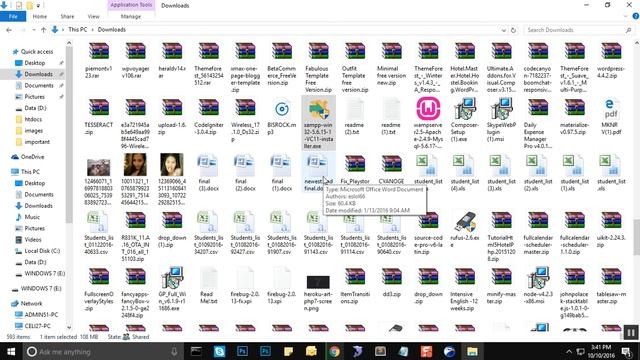Open Videos under This PC

pyautogui.click(x=33, y=240)
